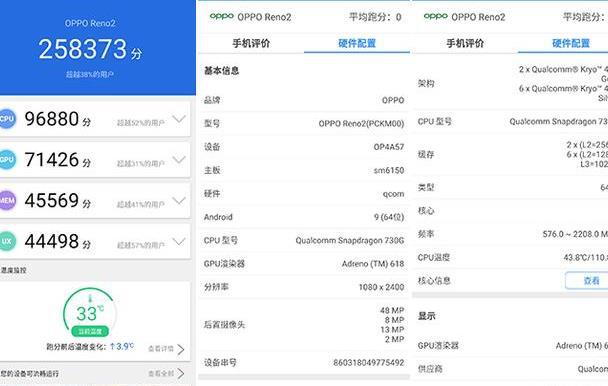Switch to 硬件配置 tab in middle panel
608x386 pixels.
pos(357,43)
